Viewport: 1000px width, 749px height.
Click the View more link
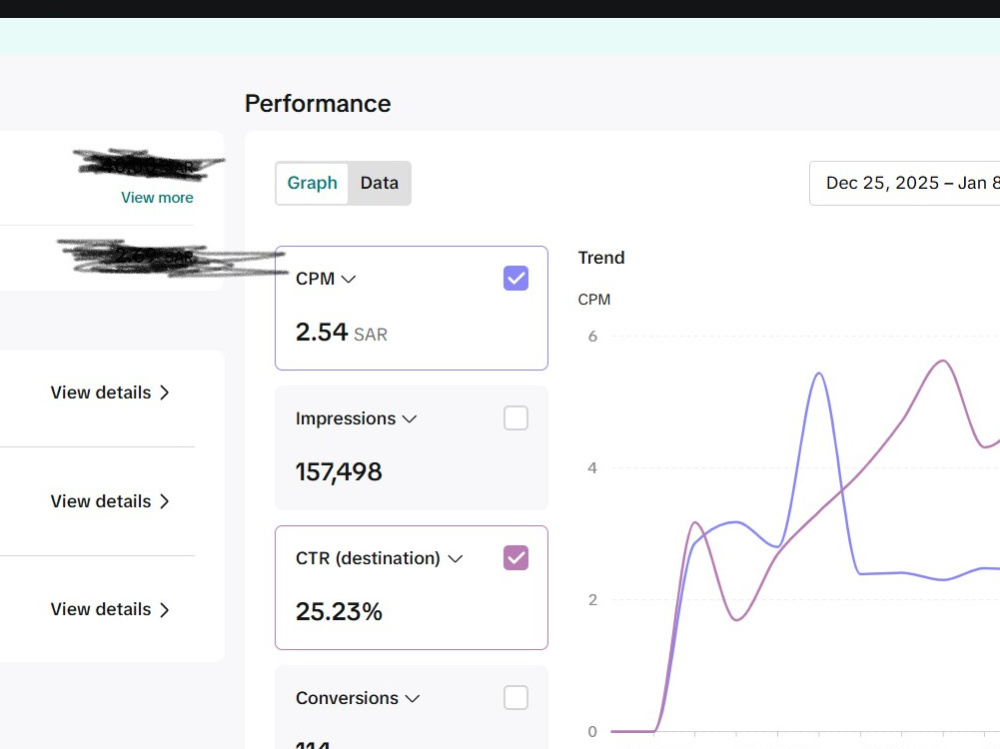[x=157, y=198]
